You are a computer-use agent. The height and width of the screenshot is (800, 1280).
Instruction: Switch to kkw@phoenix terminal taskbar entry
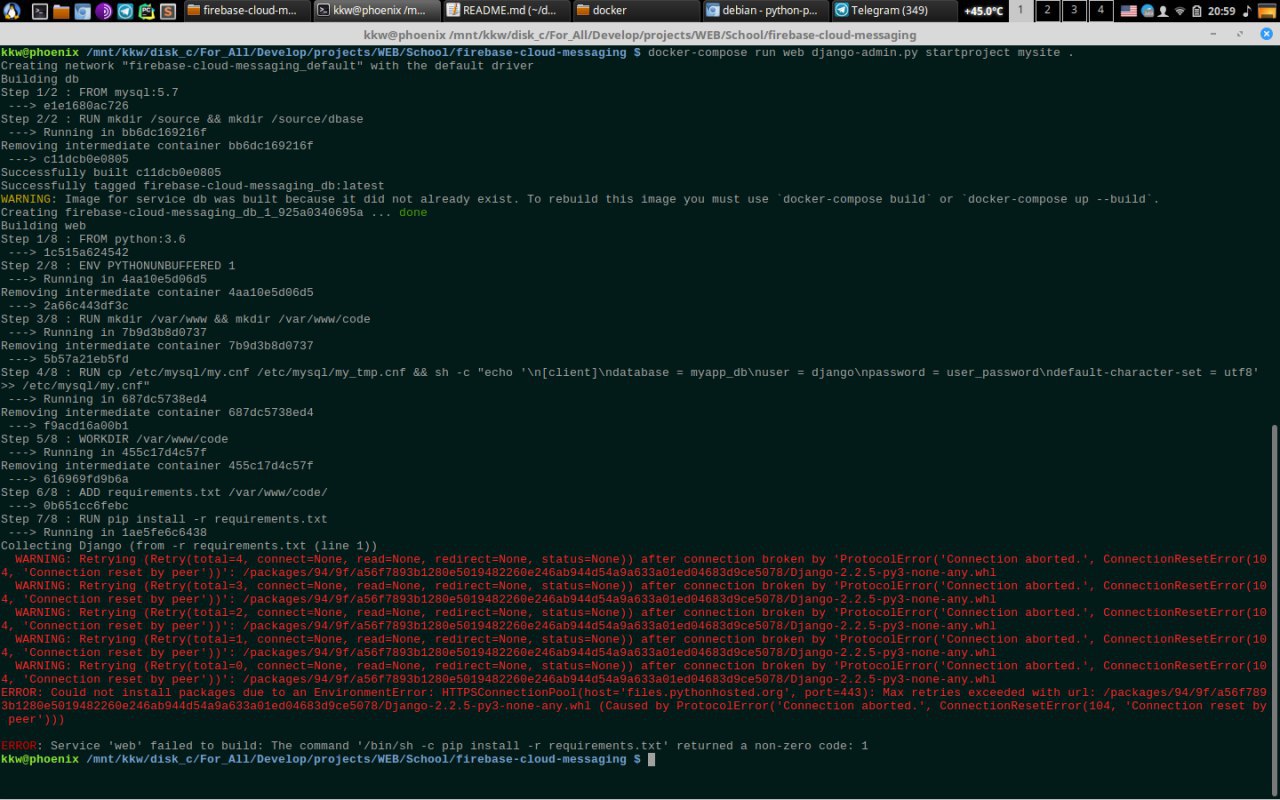click(376, 11)
